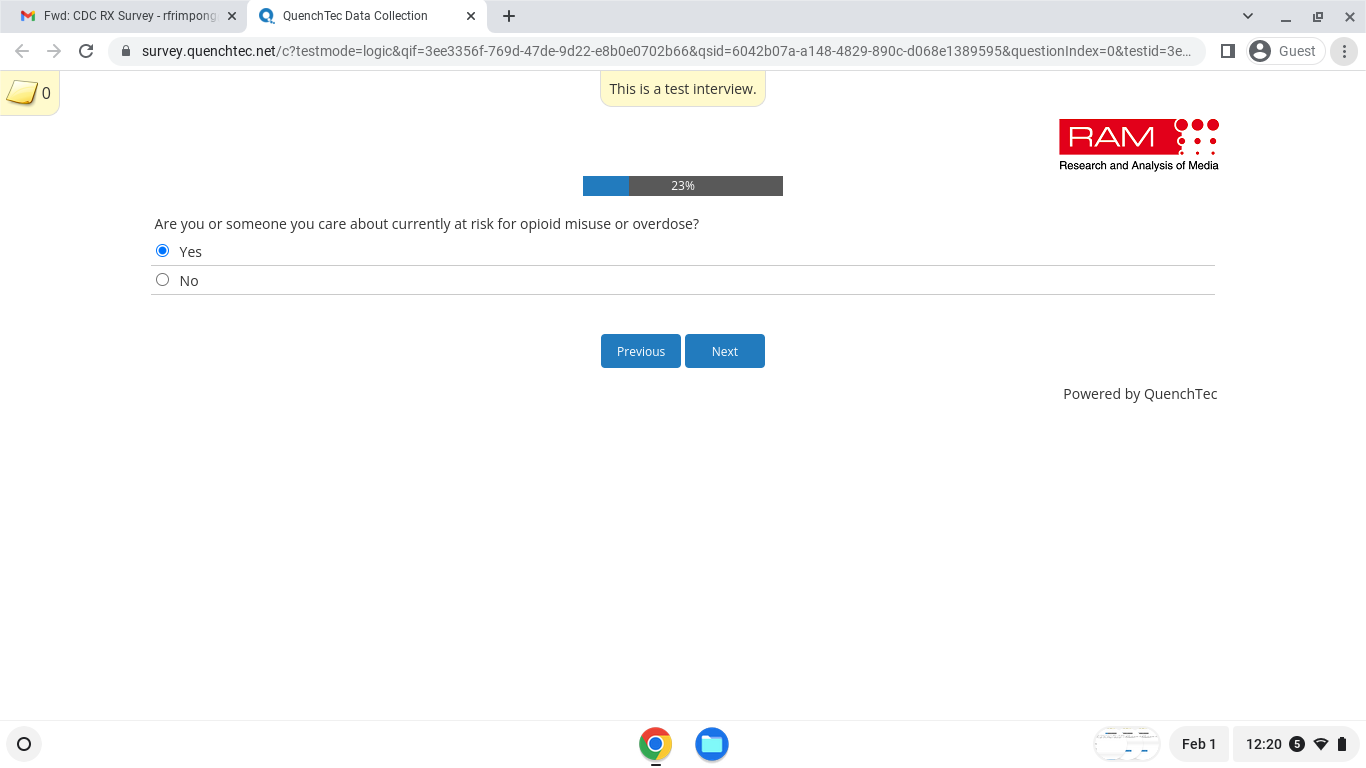The image size is (1366, 768).
Task: Toggle the browser side panel icon
Action: pos(1228,51)
